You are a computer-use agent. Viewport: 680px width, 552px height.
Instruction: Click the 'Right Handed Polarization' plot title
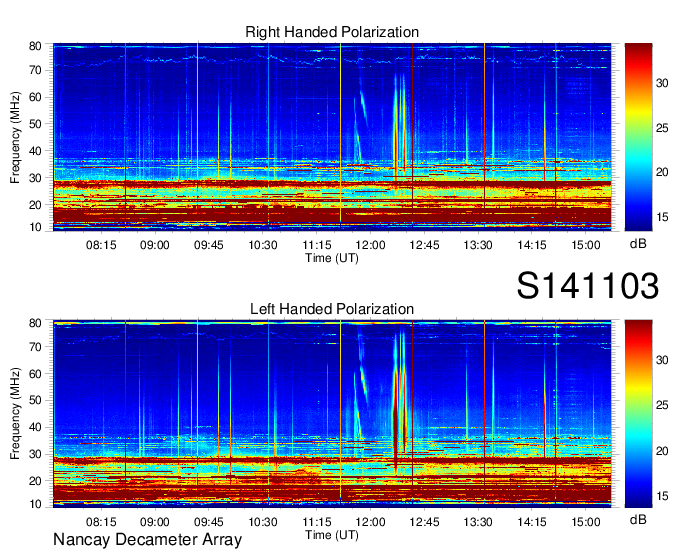pos(332,32)
